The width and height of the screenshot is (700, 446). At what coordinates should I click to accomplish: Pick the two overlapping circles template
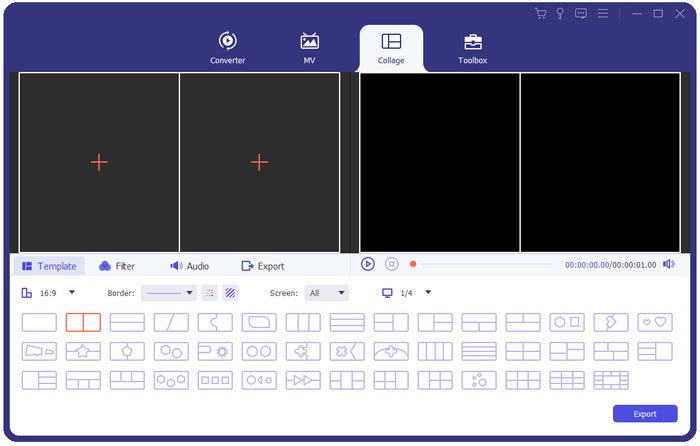pos(171,351)
